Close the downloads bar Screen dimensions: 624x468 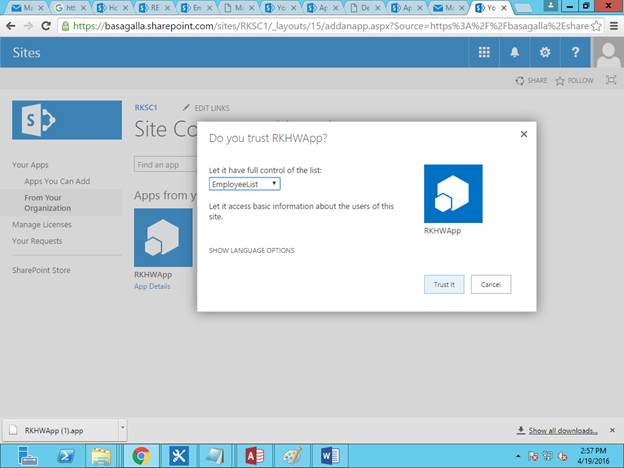tap(612, 430)
